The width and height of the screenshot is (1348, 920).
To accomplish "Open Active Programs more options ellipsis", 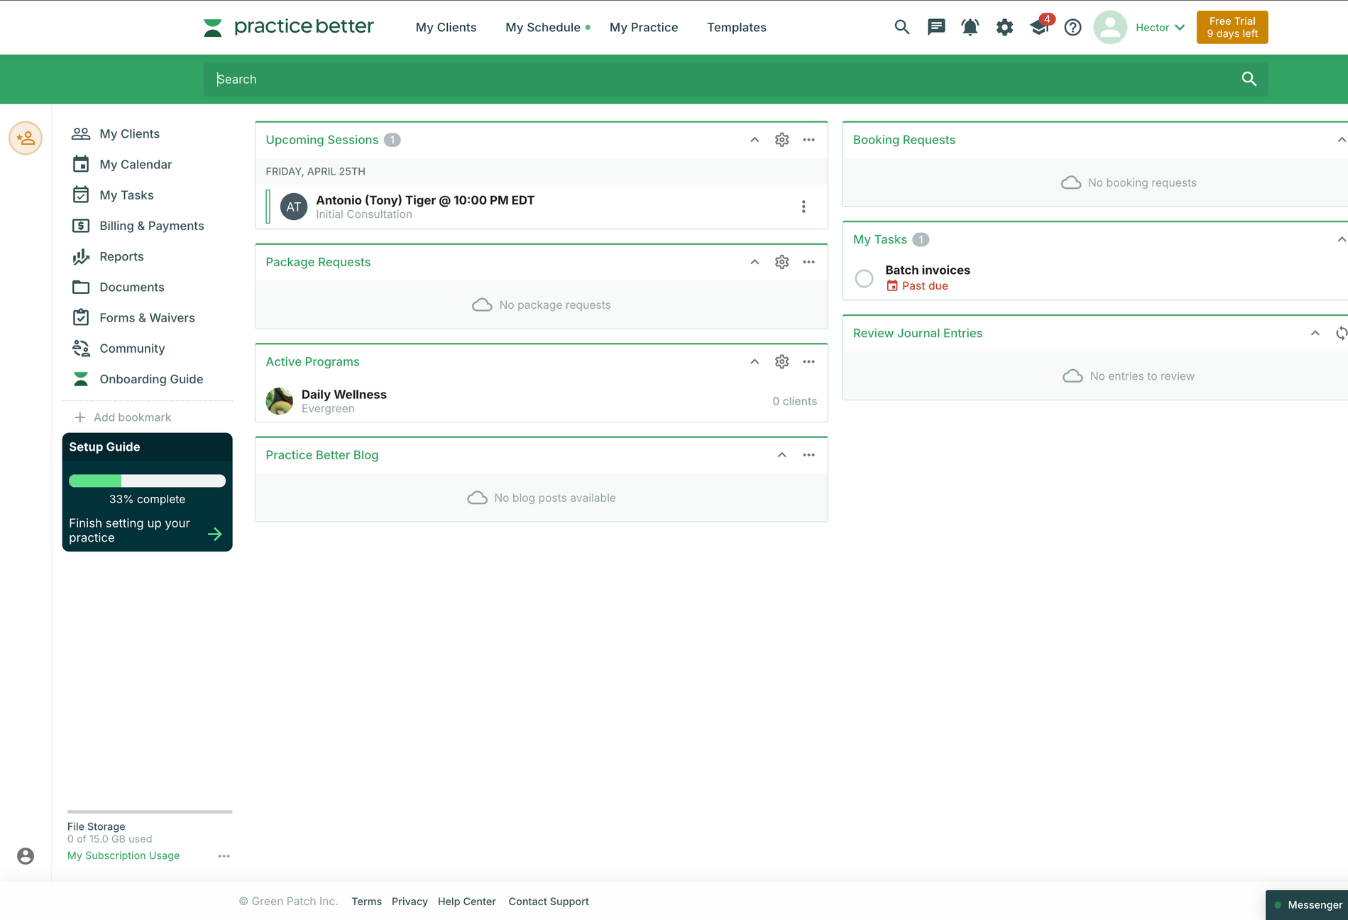I will 809,362.
